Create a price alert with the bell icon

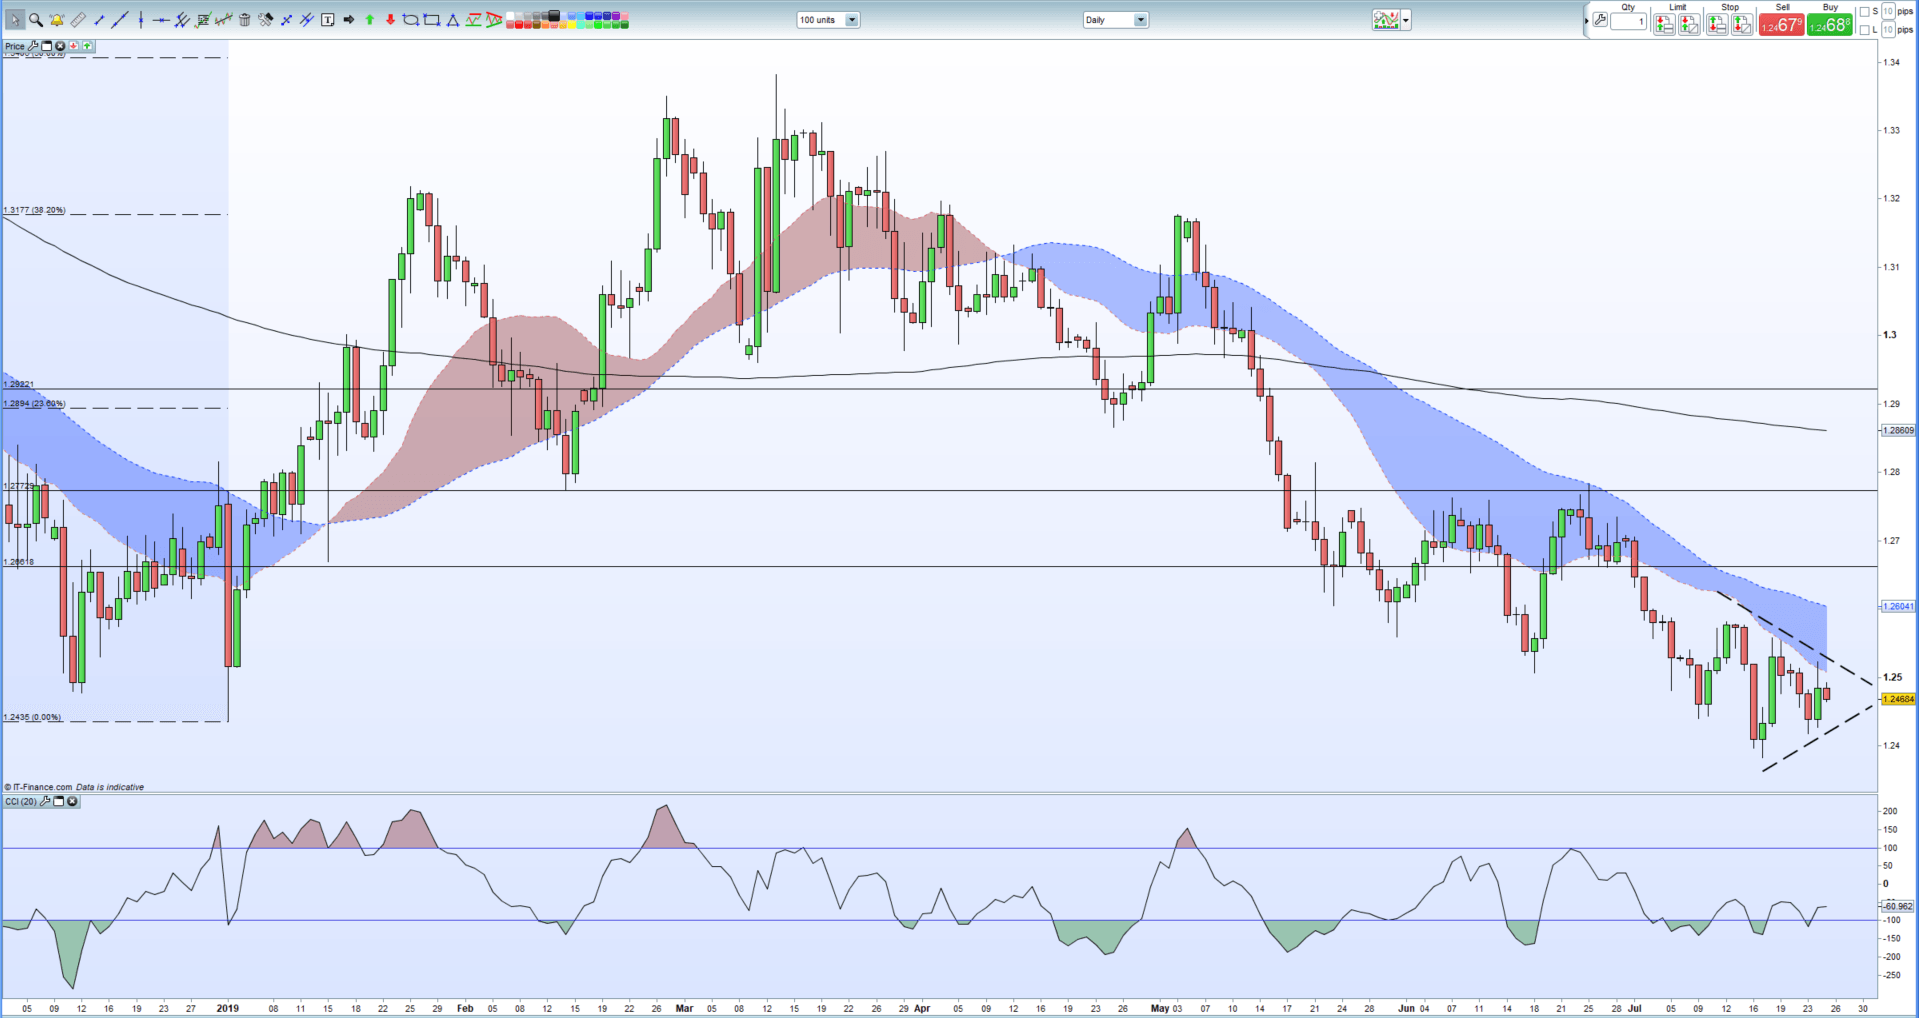(x=57, y=20)
